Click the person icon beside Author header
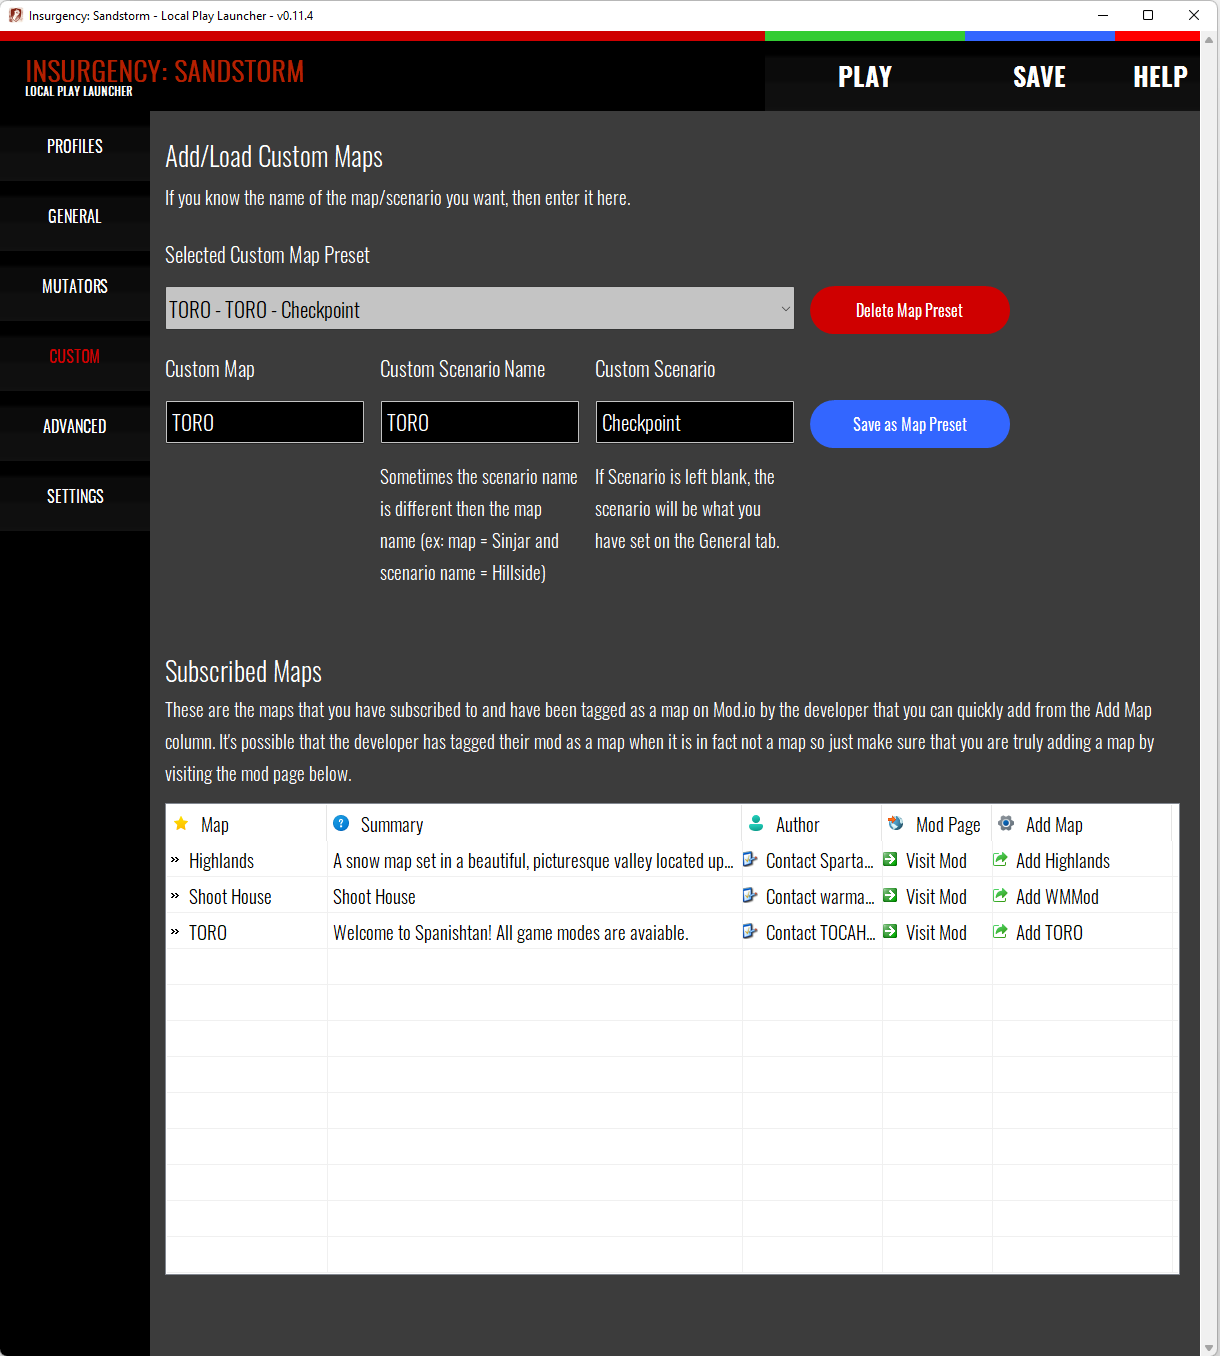This screenshot has height=1356, width=1220. point(756,824)
